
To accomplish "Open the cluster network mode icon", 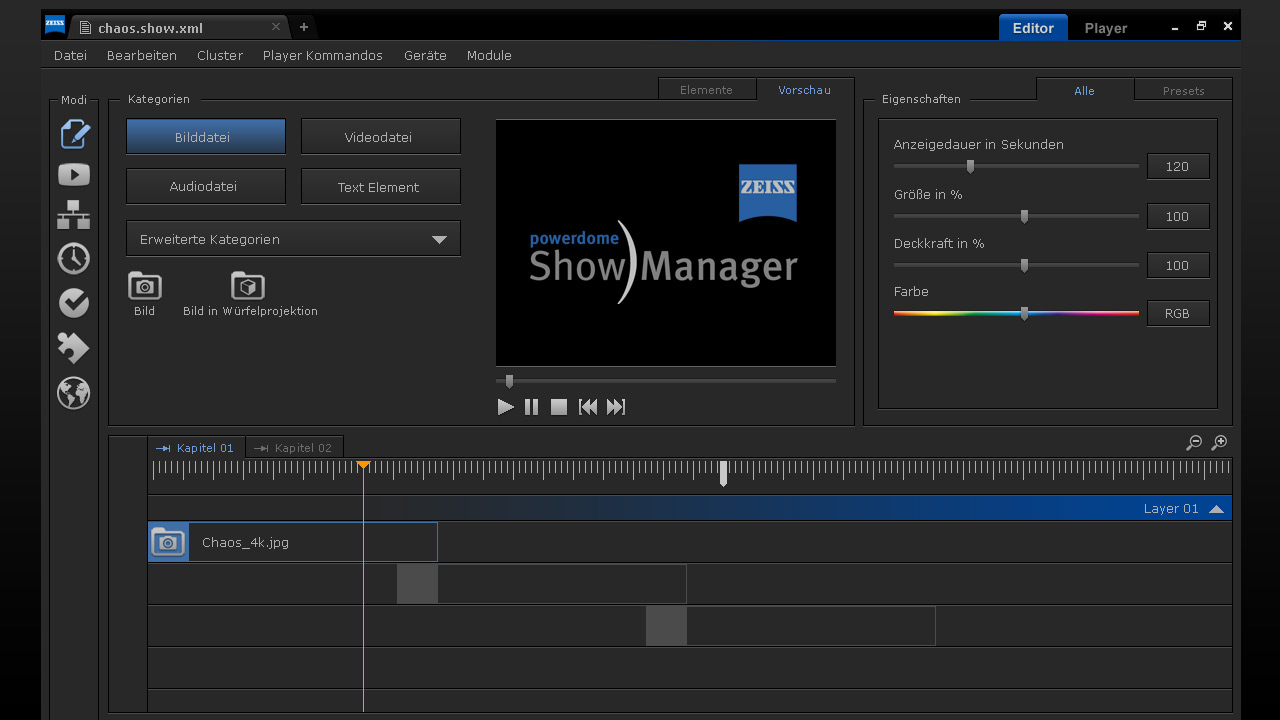I will (x=73, y=214).
